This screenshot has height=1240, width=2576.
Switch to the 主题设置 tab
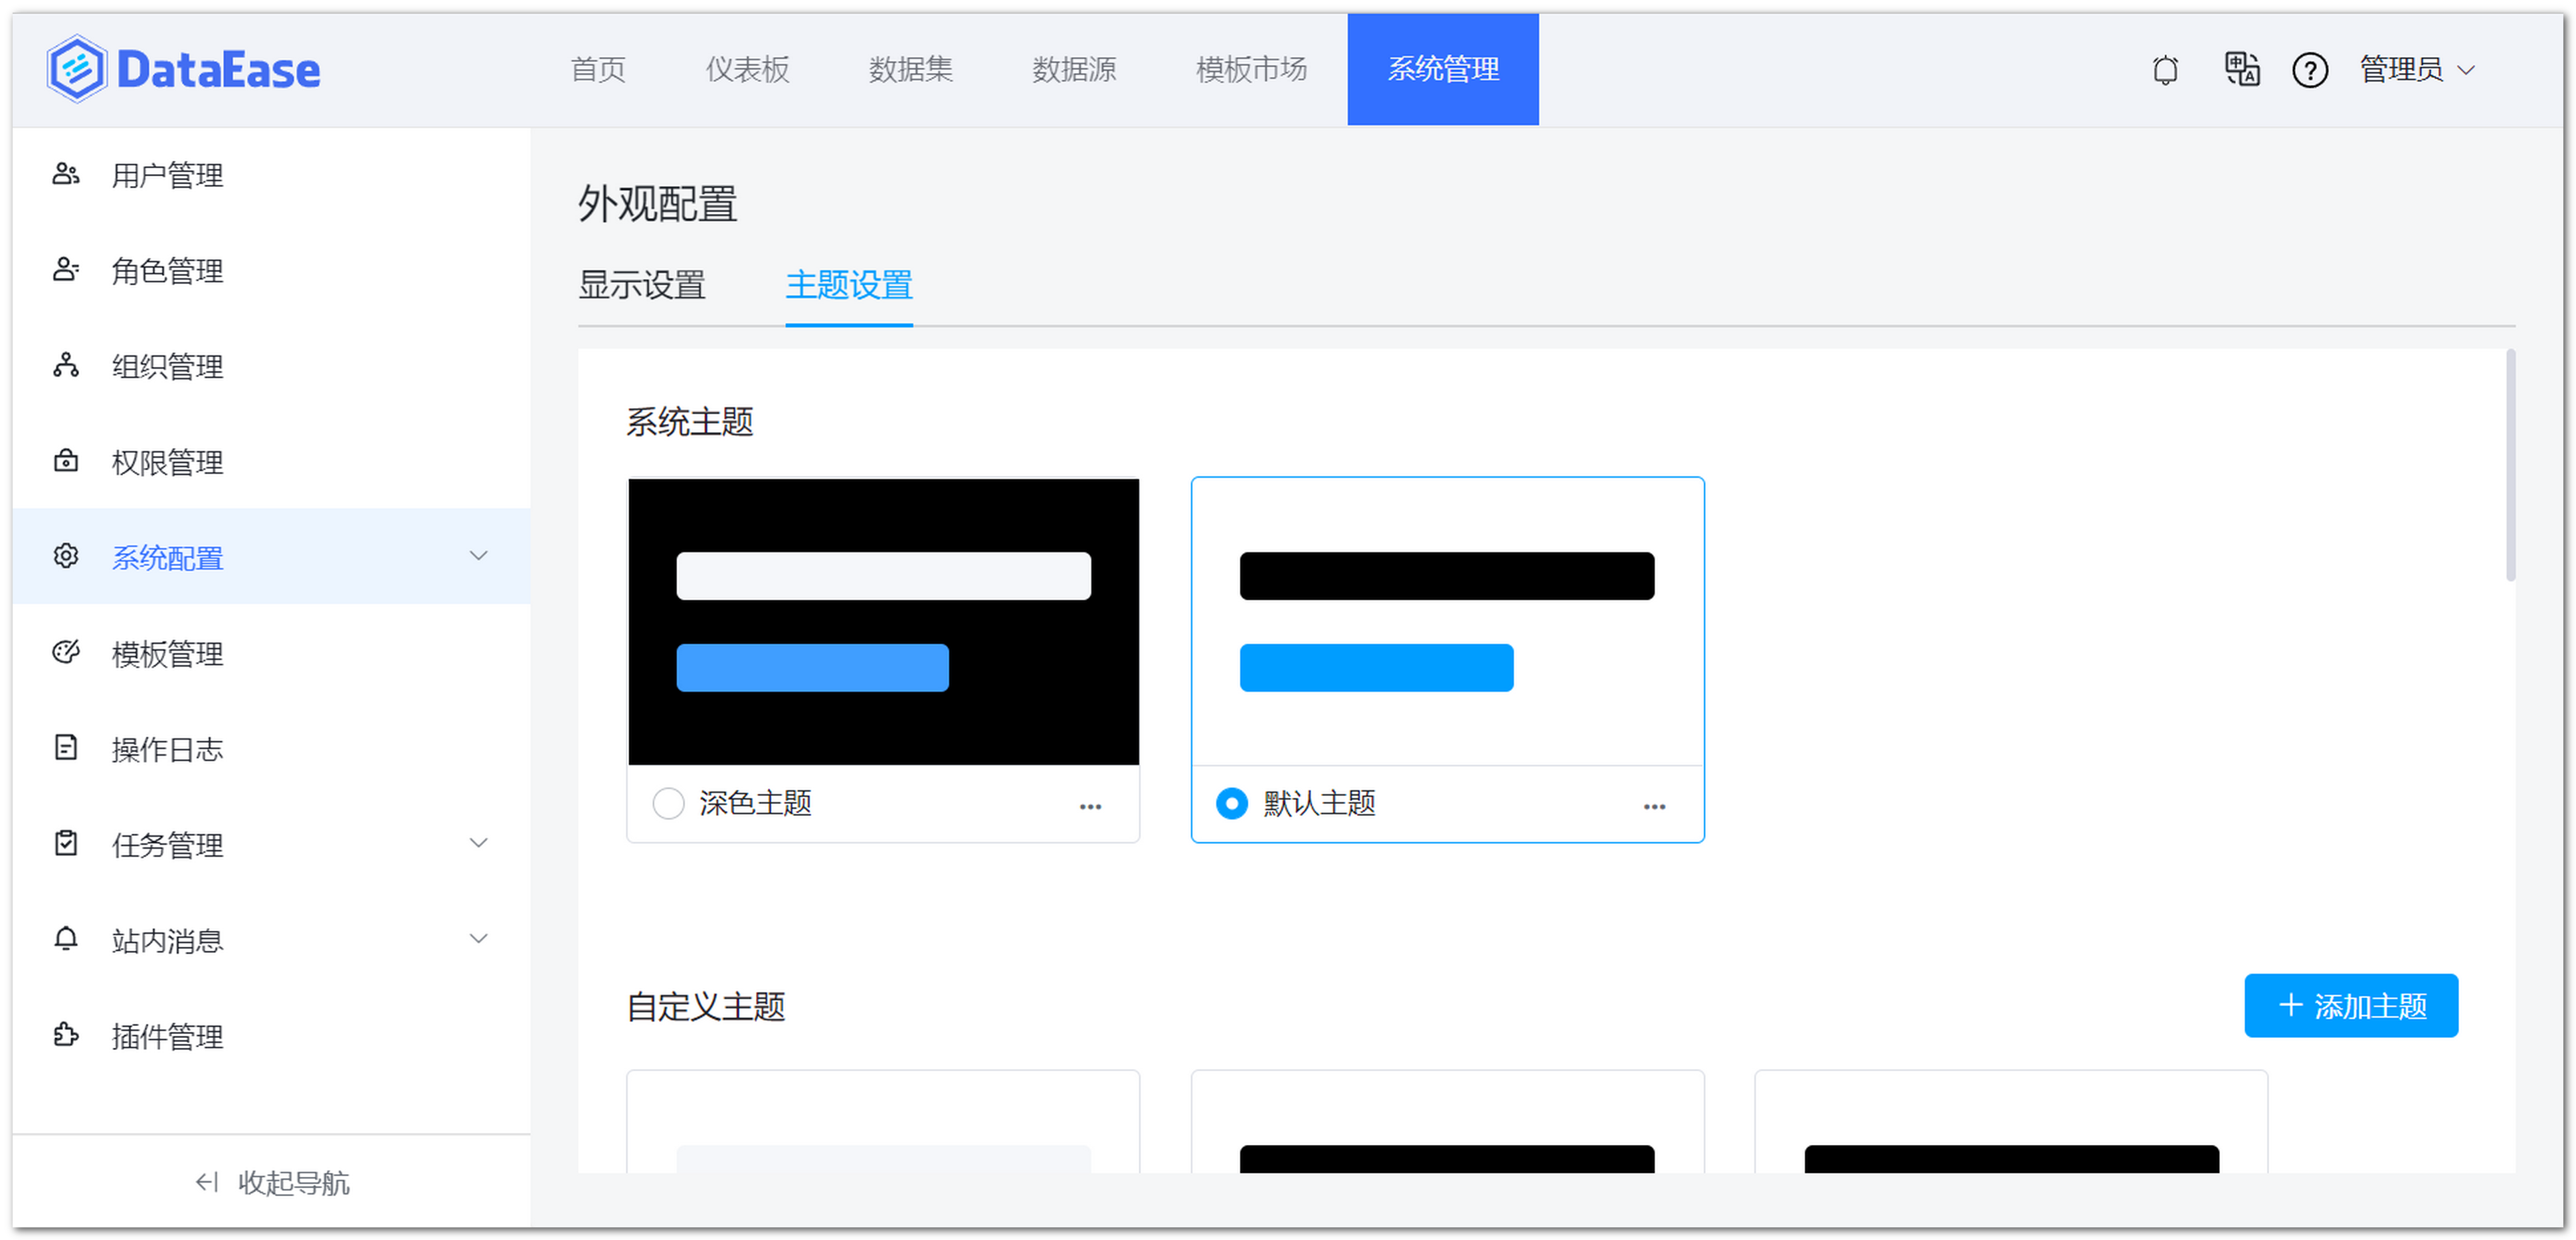click(849, 285)
